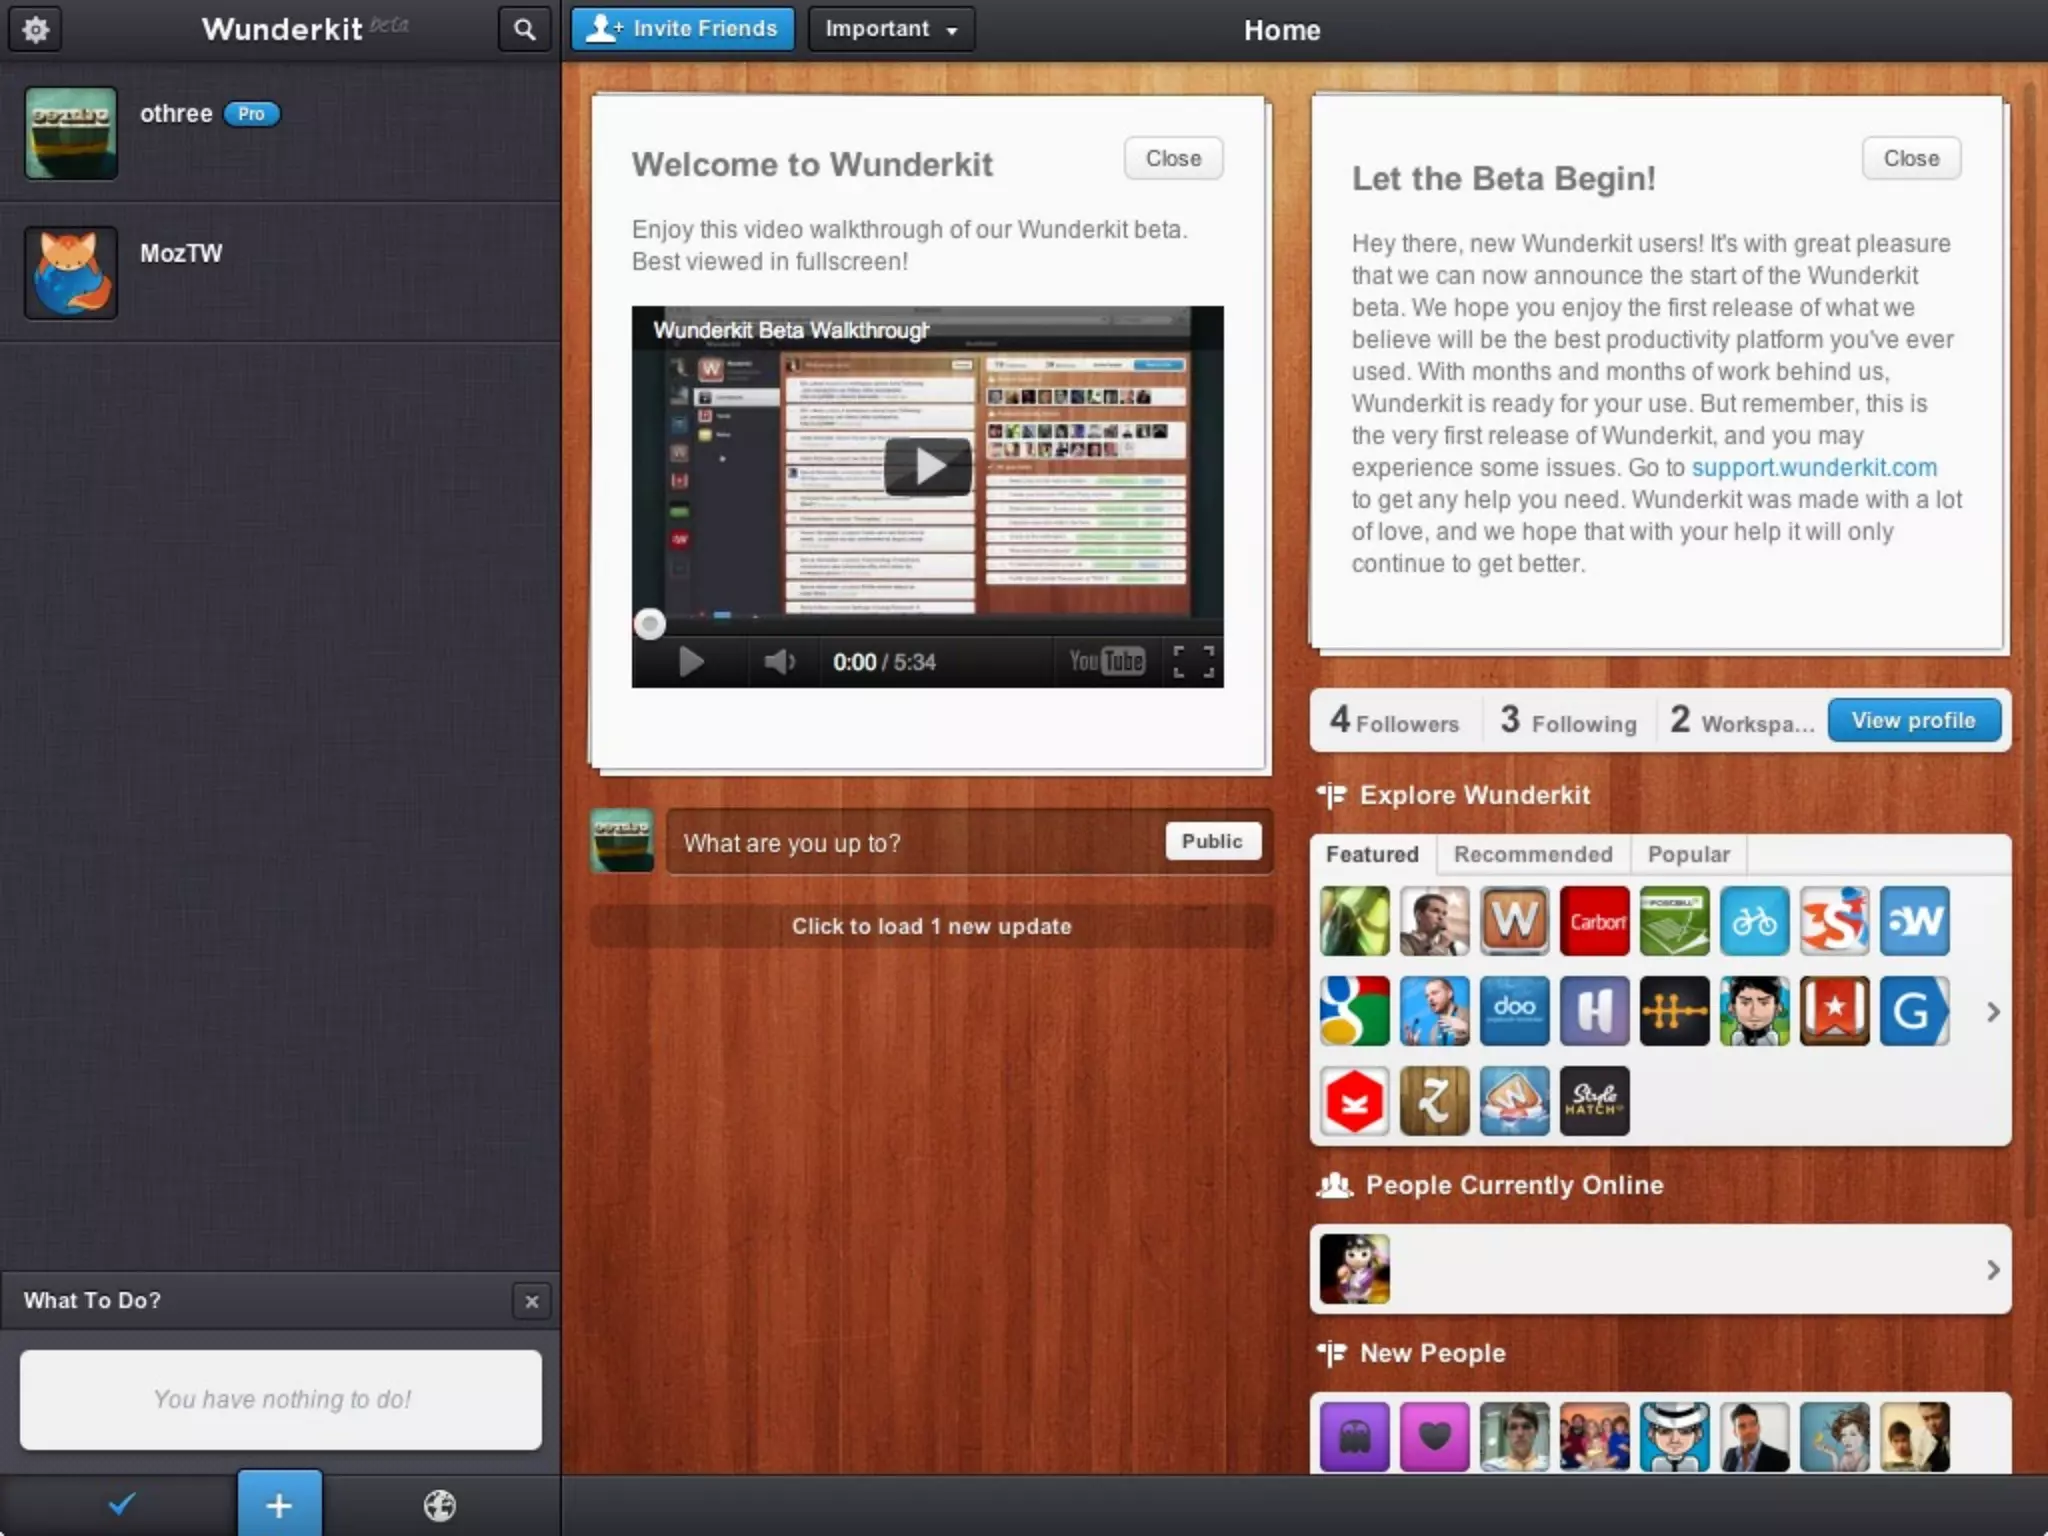The height and width of the screenshot is (1536, 2048).
Task: Open the checkmark tasks tab at bottom
Action: [122, 1504]
